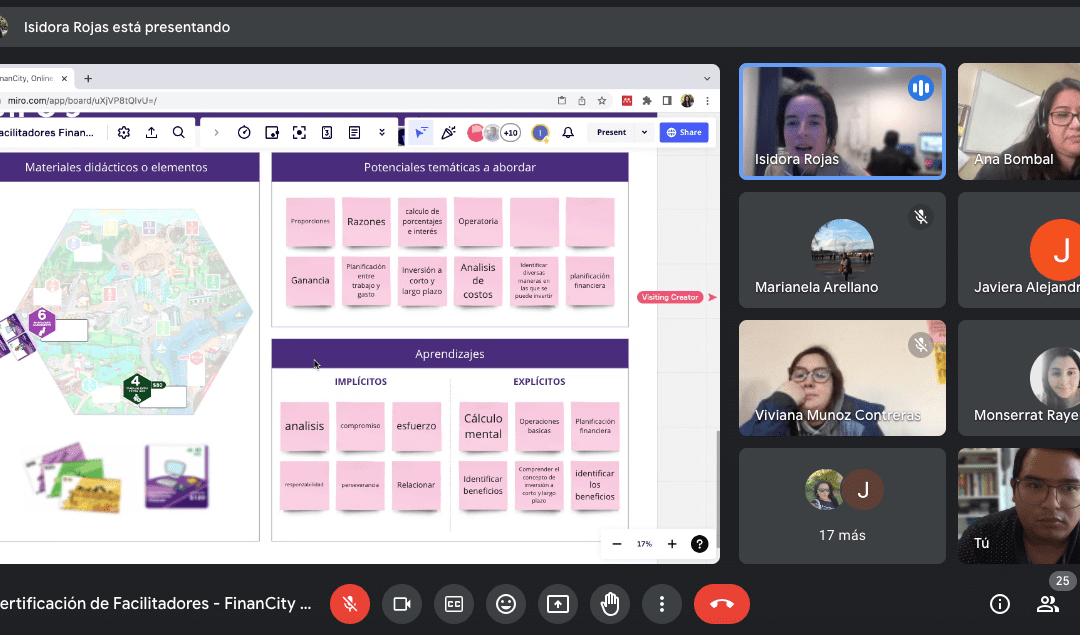The height and width of the screenshot is (635, 1080).
Task: Select the "Cálculo mental" sticky note
Action: click(484, 426)
